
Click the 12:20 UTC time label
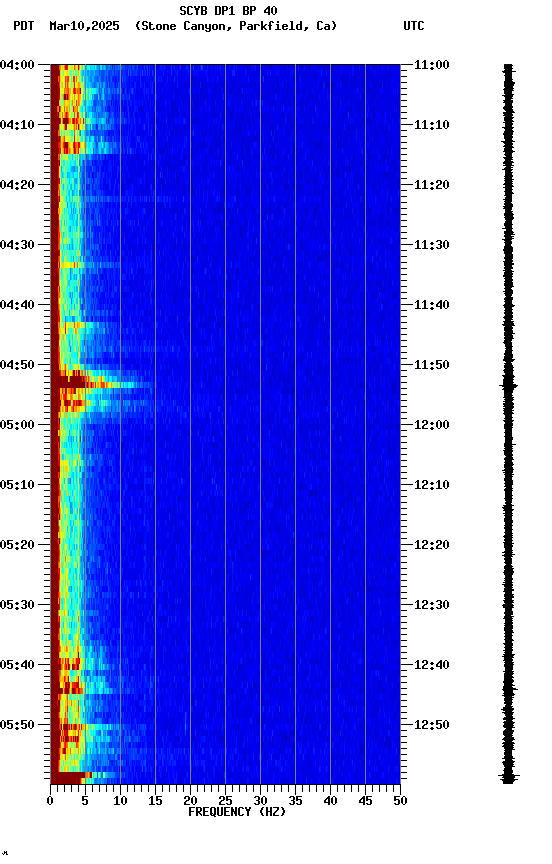(x=432, y=545)
